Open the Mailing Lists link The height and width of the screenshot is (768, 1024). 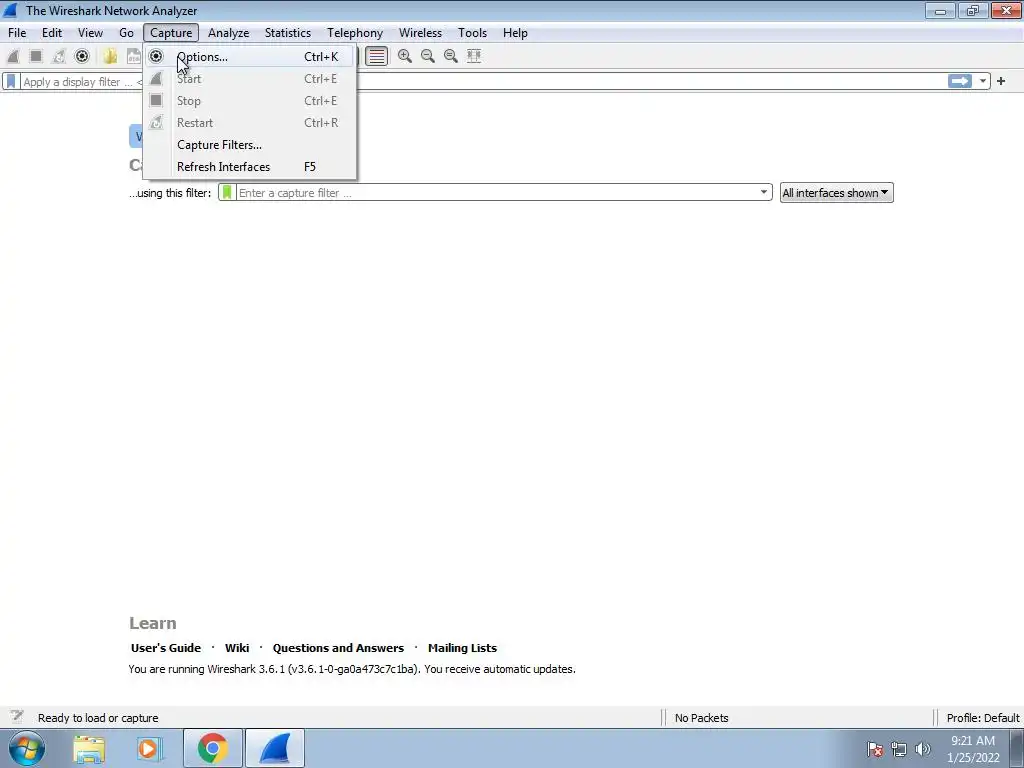462,648
